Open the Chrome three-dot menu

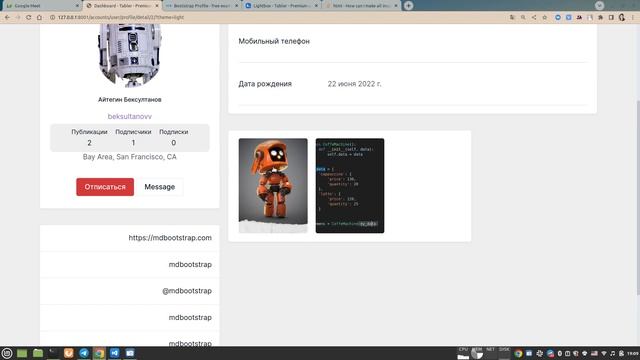click(633, 18)
